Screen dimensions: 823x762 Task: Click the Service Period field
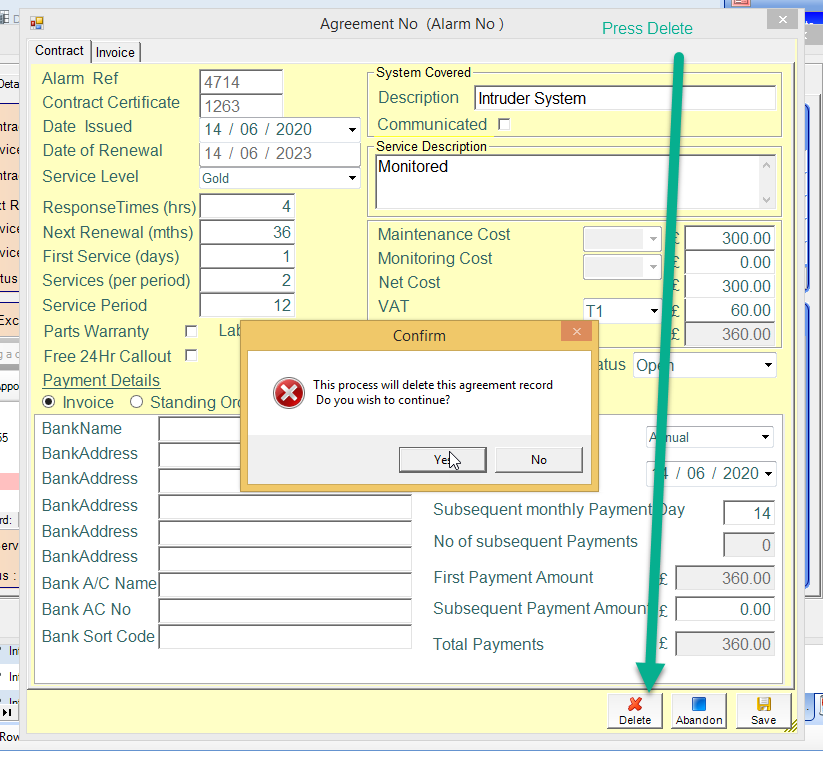click(247, 305)
